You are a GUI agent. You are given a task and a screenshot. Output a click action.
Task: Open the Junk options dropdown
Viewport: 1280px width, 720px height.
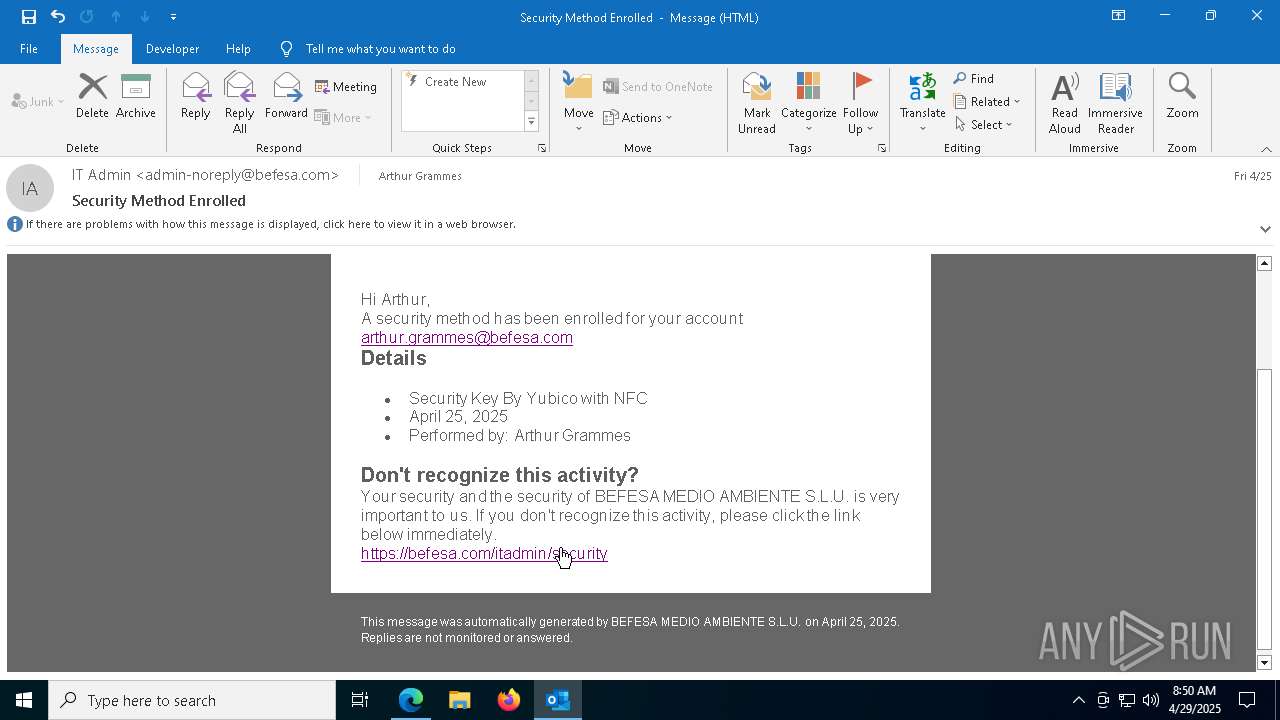click(38, 102)
